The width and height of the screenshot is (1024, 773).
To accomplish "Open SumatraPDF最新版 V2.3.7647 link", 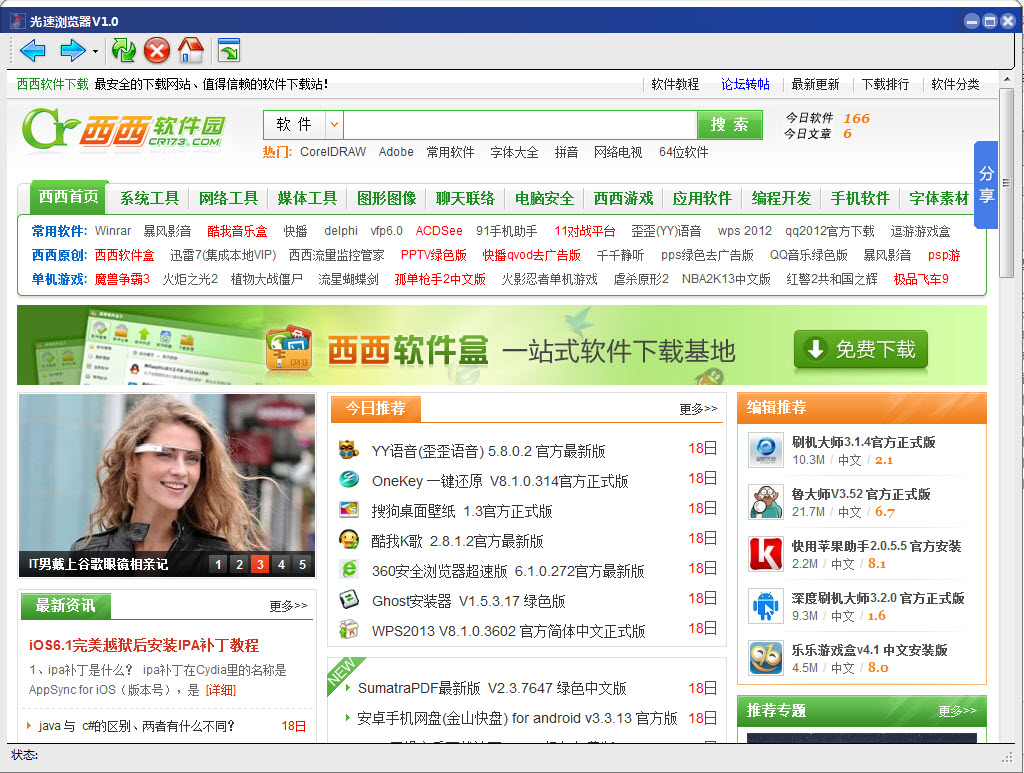I will pyautogui.click(x=492, y=688).
